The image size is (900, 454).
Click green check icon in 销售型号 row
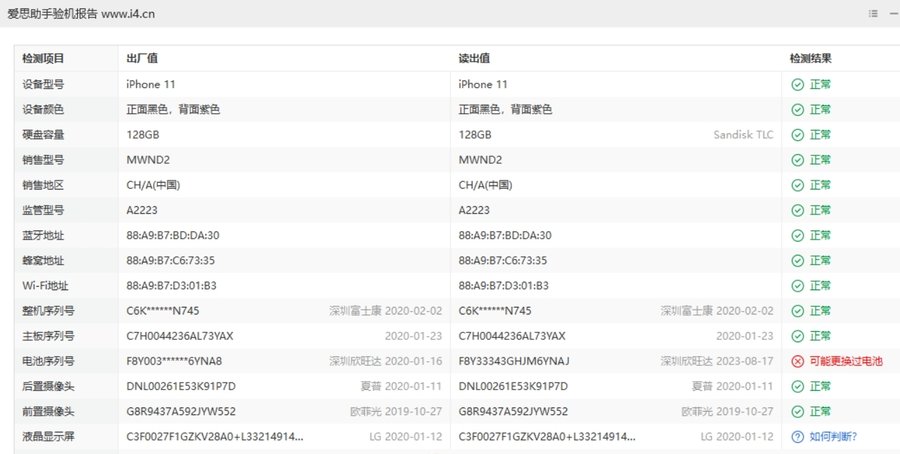[x=797, y=160]
